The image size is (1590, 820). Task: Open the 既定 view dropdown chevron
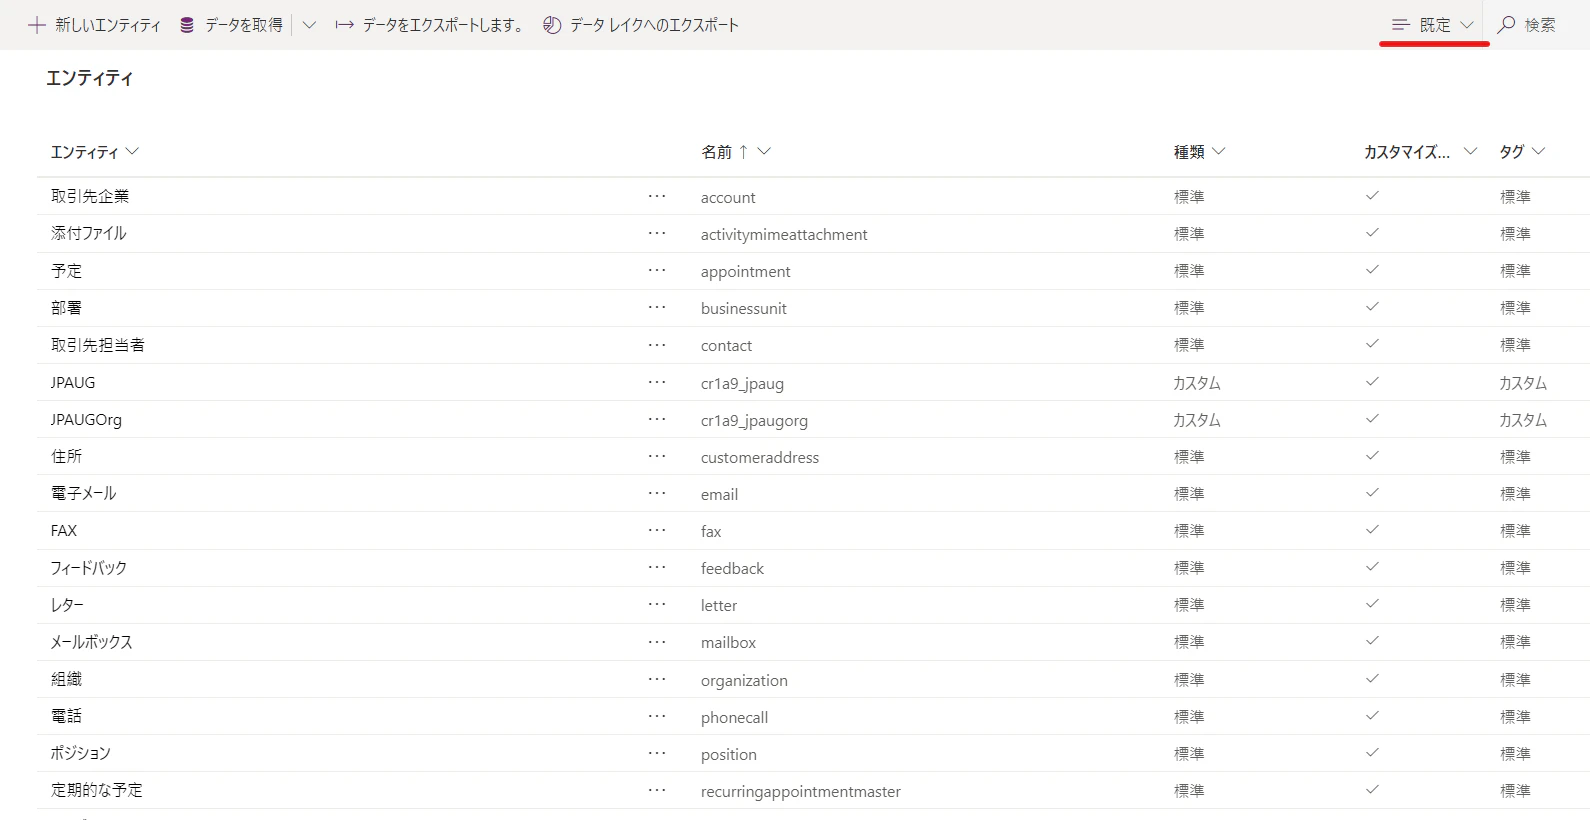tap(1467, 25)
